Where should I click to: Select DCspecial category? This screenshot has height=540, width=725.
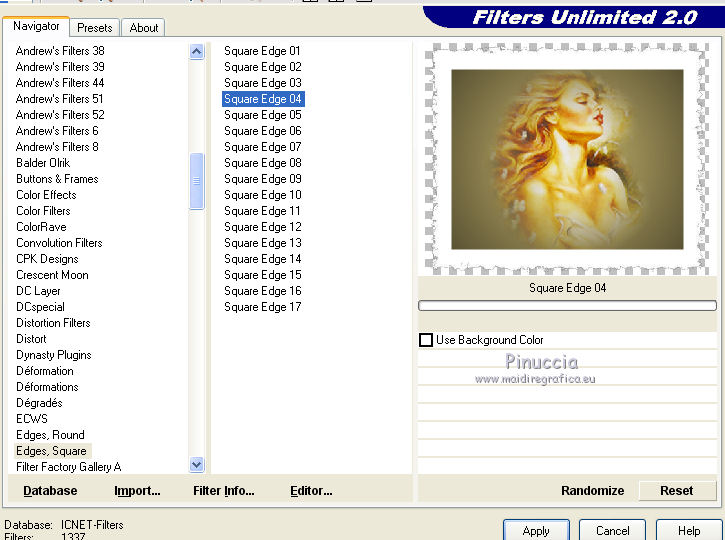click(40, 307)
